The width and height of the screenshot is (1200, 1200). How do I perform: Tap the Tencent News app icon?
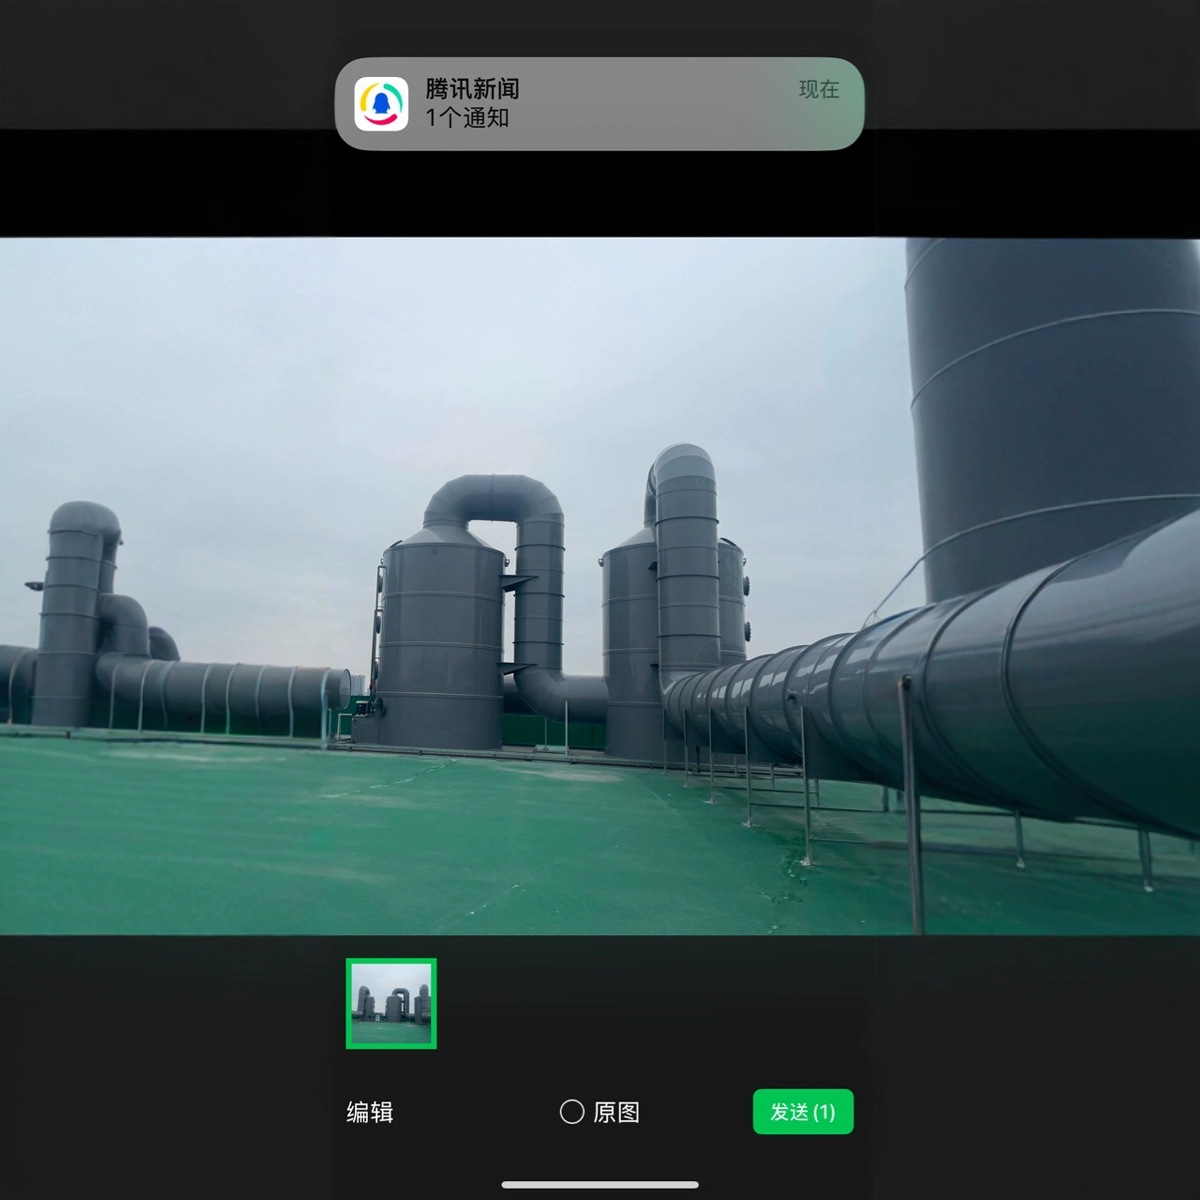[381, 104]
